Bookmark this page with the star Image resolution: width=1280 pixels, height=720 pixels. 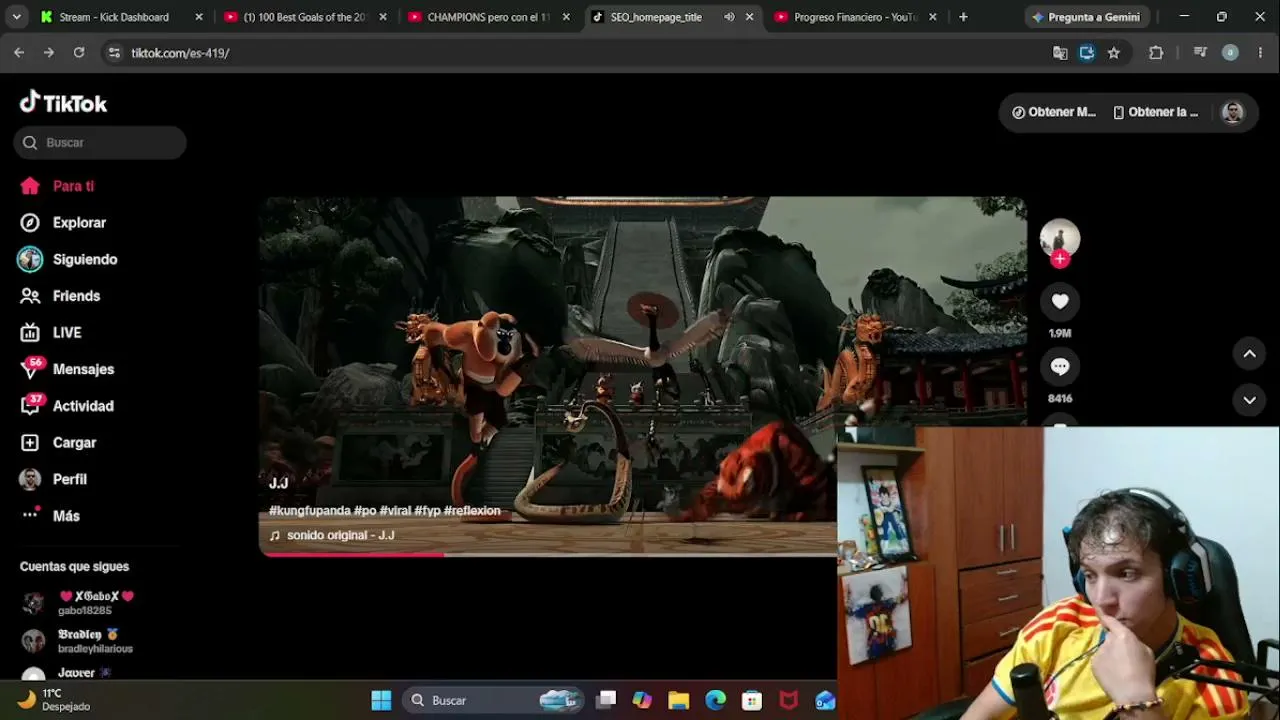(1114, 53)
